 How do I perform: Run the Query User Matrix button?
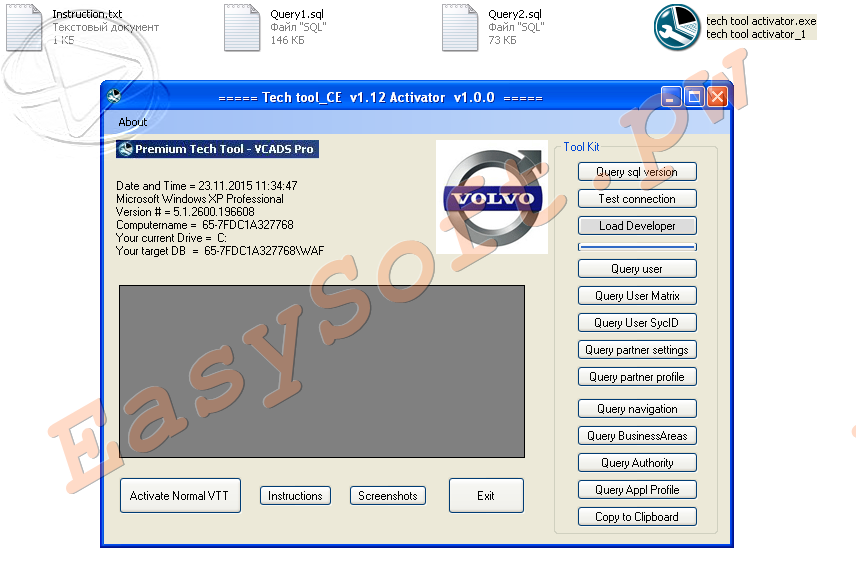pyautogui.click(x=637, y=296)
